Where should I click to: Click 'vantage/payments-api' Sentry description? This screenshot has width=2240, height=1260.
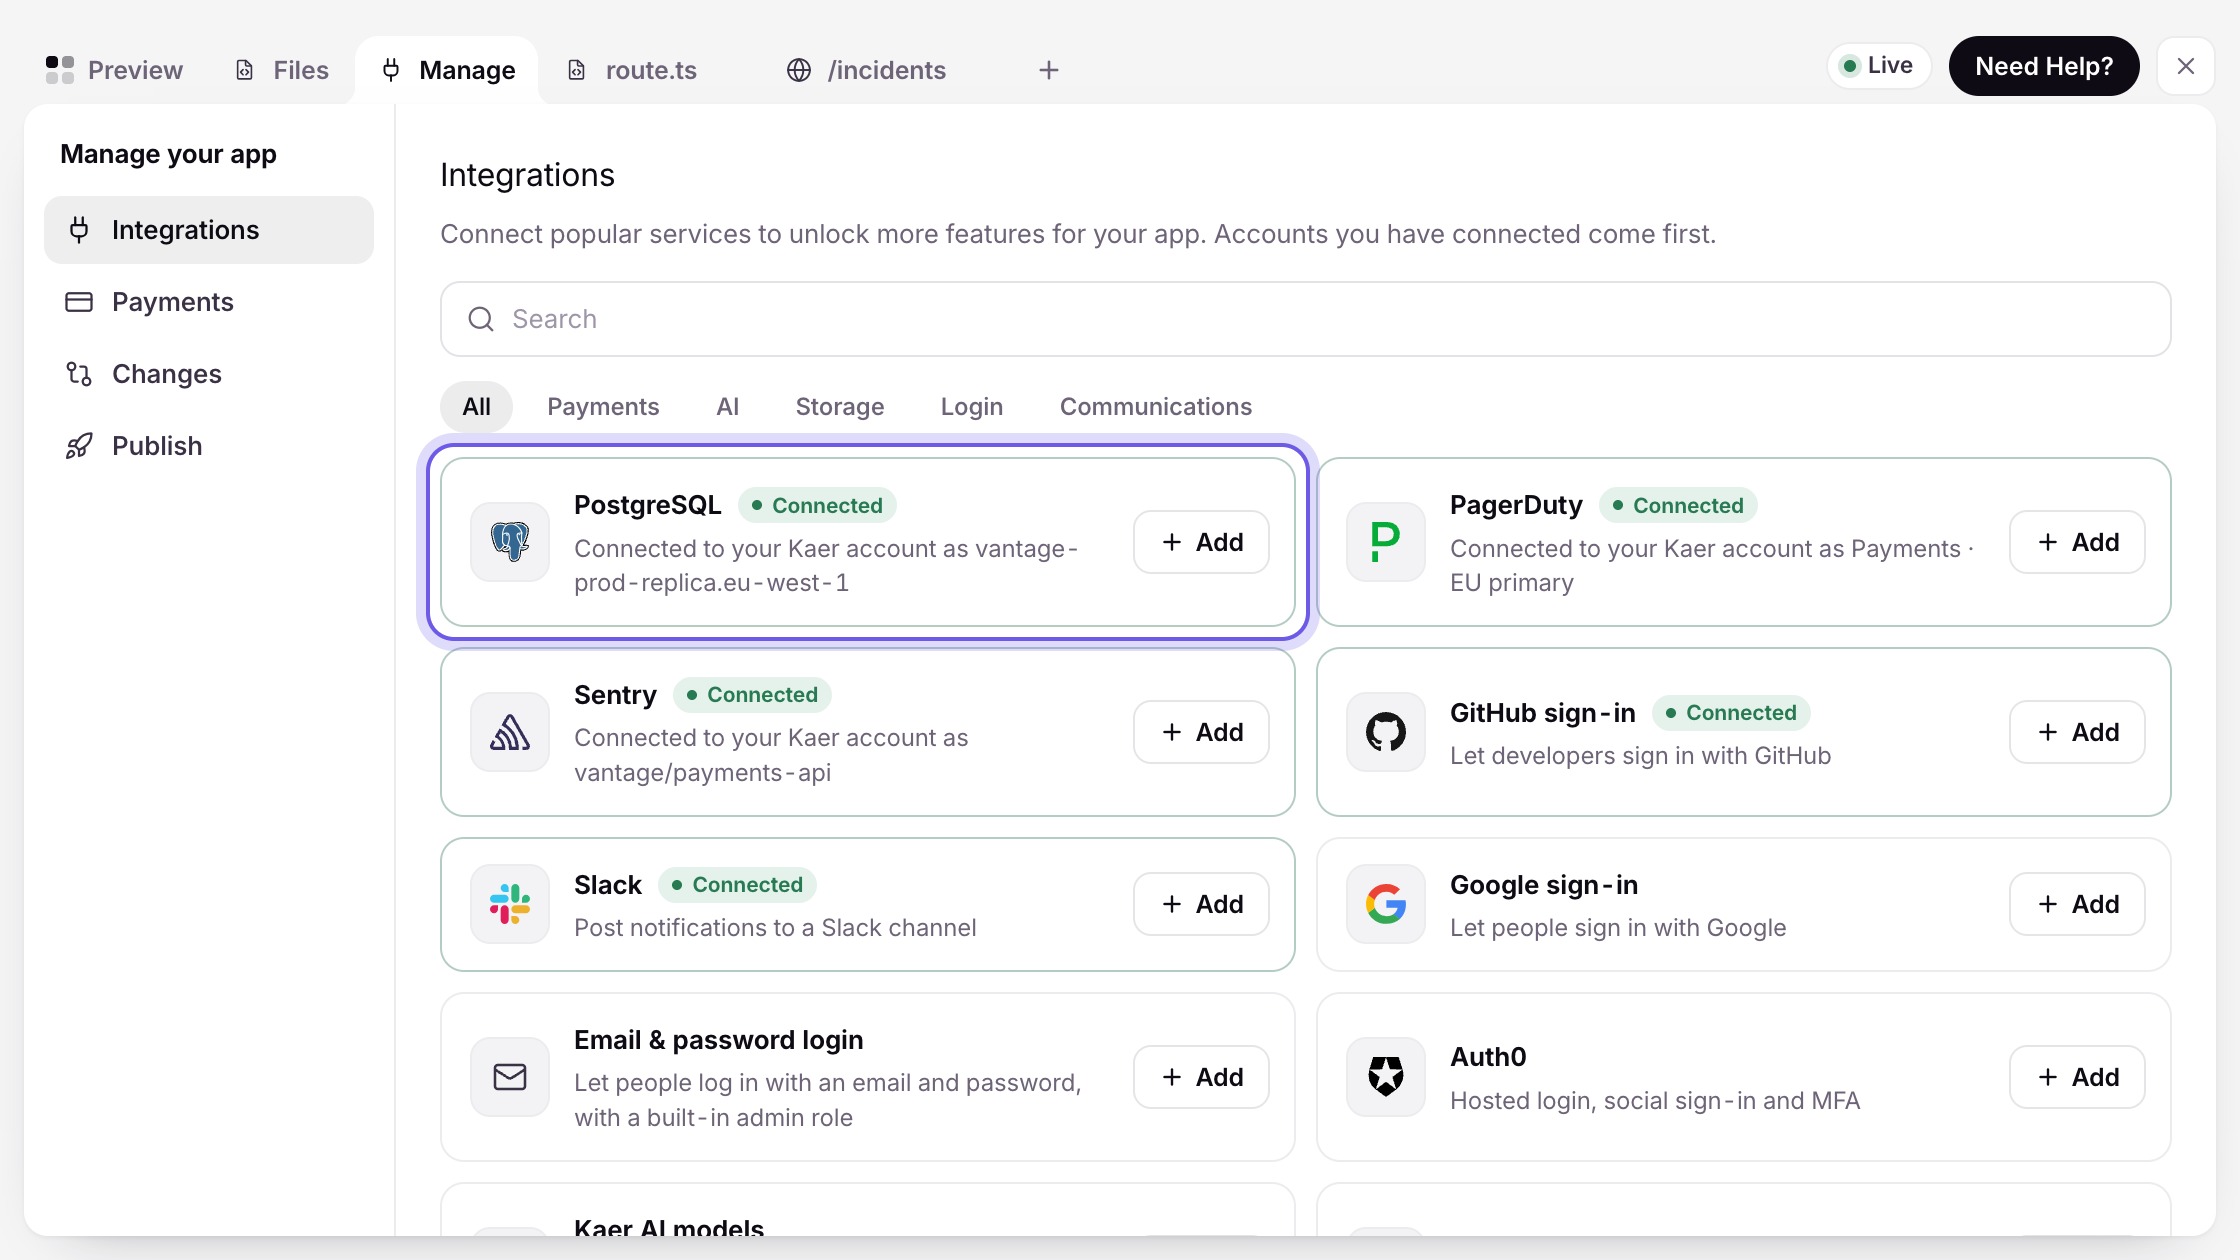[x=702, y=773]
